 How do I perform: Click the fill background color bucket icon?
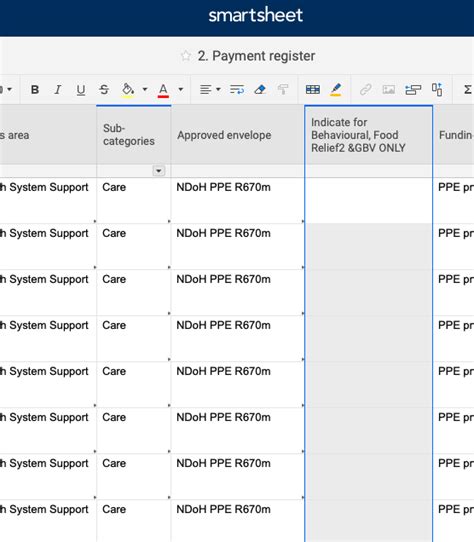[128, 90]
